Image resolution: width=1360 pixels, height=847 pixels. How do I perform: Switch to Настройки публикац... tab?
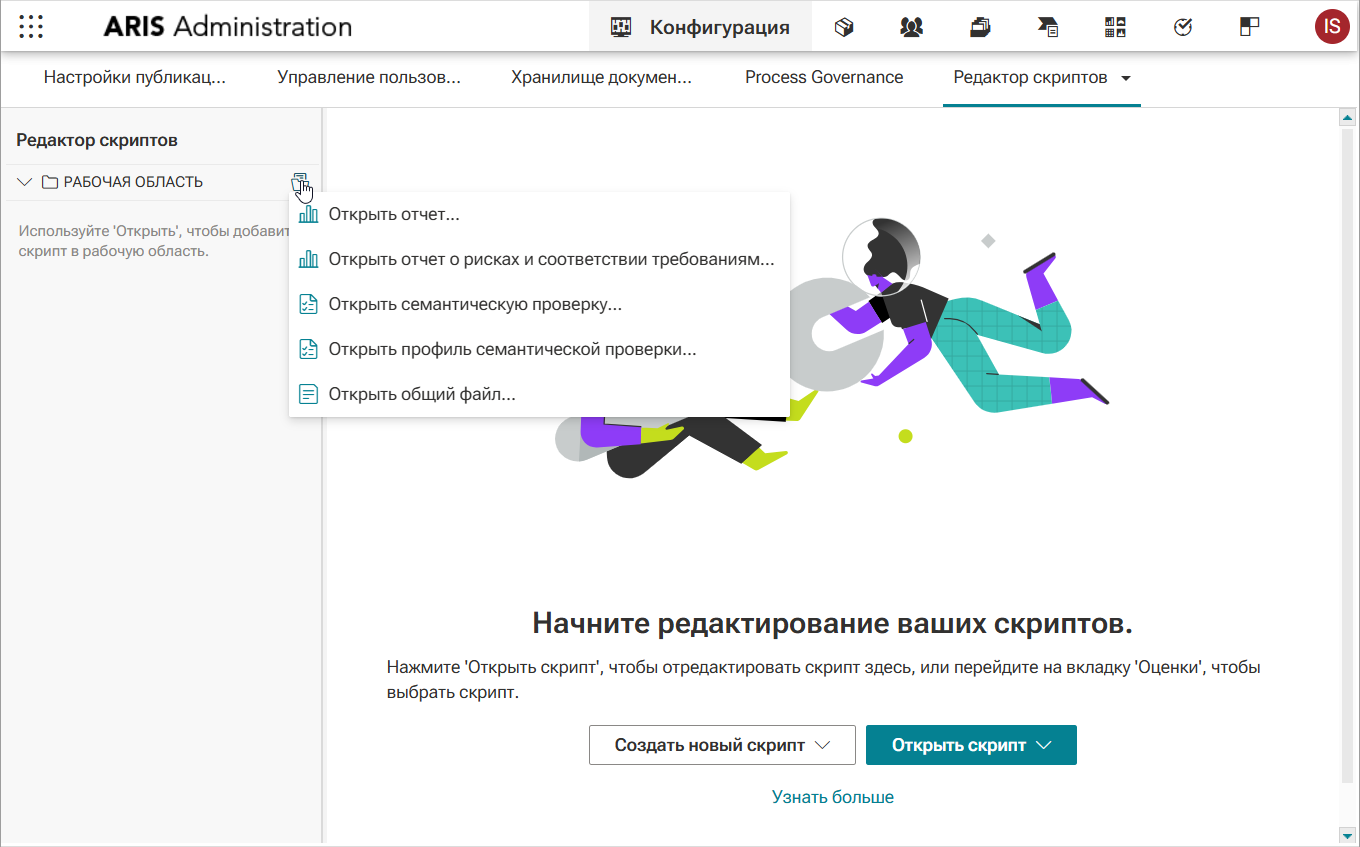(135, 77)
